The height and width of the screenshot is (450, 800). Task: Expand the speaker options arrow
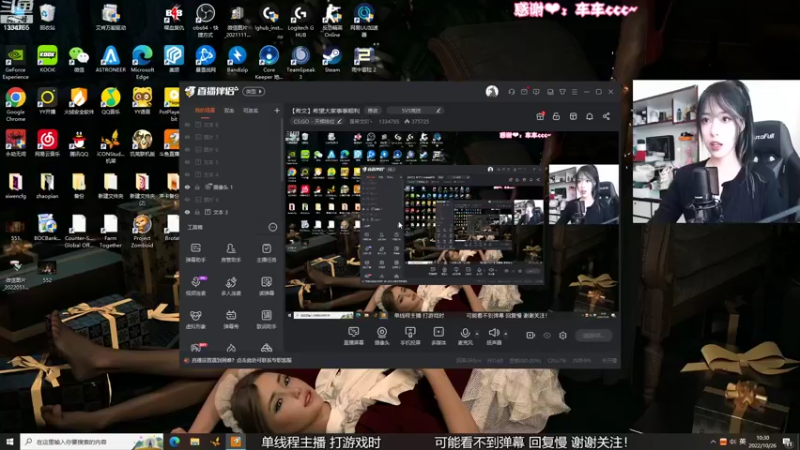pyautogui.click(x=506, y=334)
